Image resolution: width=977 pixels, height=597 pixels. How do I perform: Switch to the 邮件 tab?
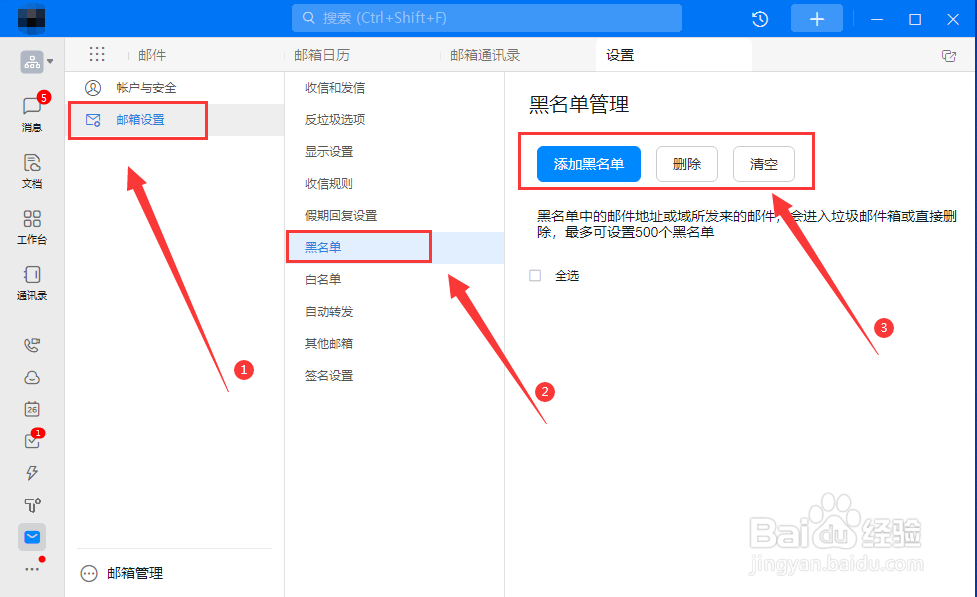click(152, 55)
